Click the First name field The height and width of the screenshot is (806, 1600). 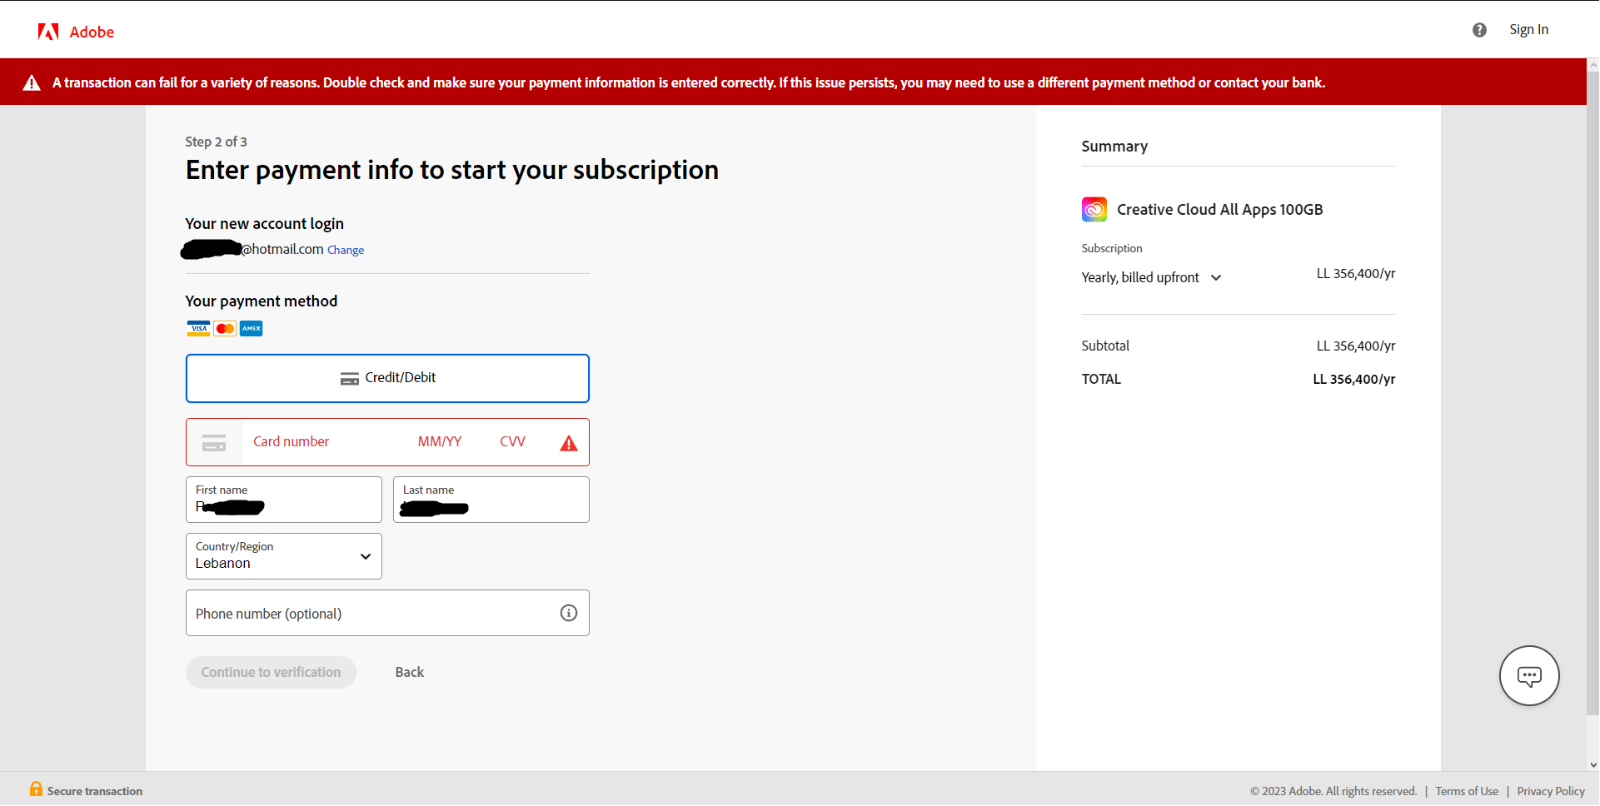(284, 499)
